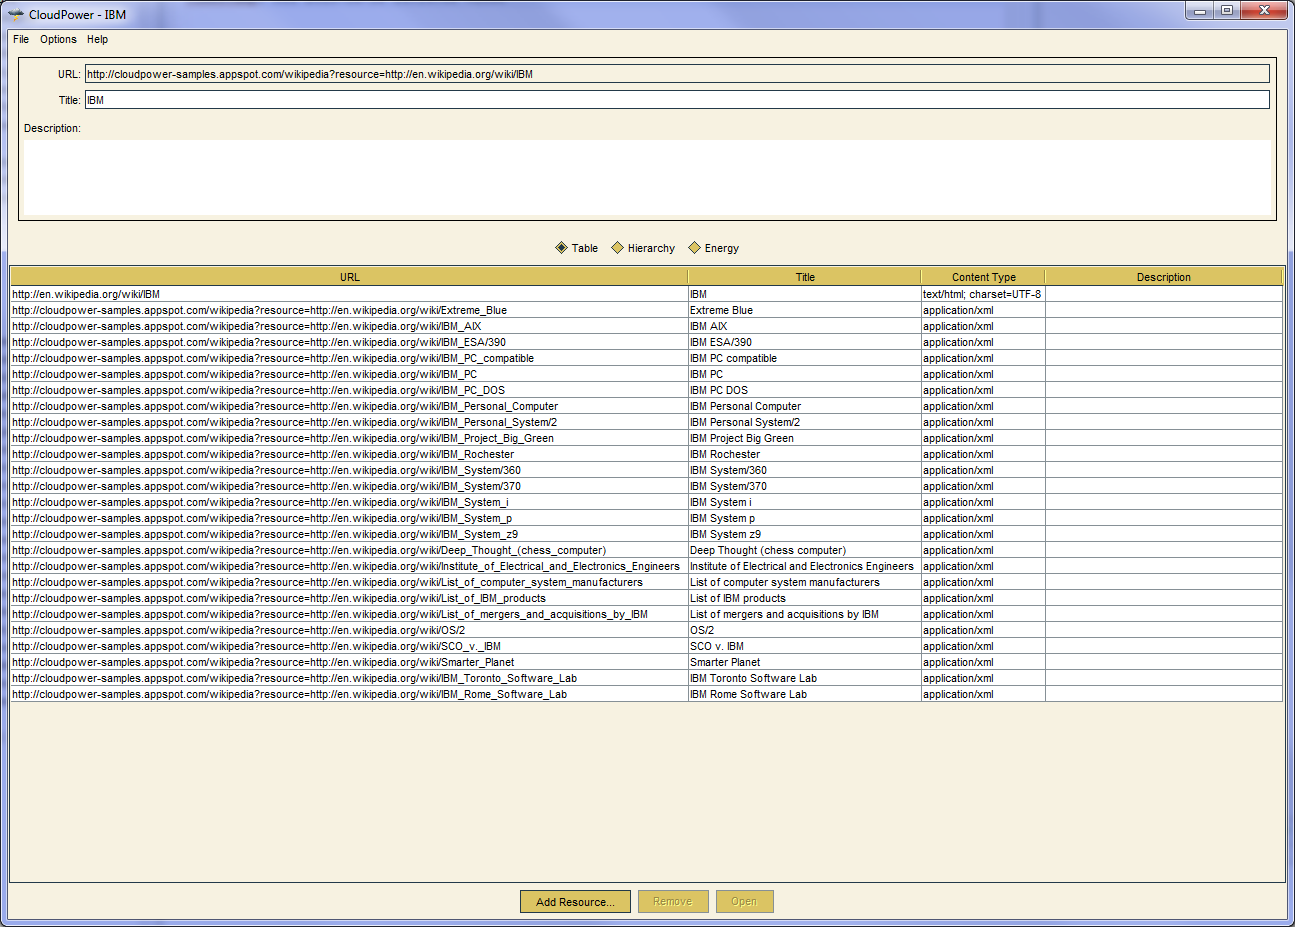The width and height of the screenshot is (1295, 927).
Task: Switch to the Hierarchy view radio button
Action: (643, 248)
